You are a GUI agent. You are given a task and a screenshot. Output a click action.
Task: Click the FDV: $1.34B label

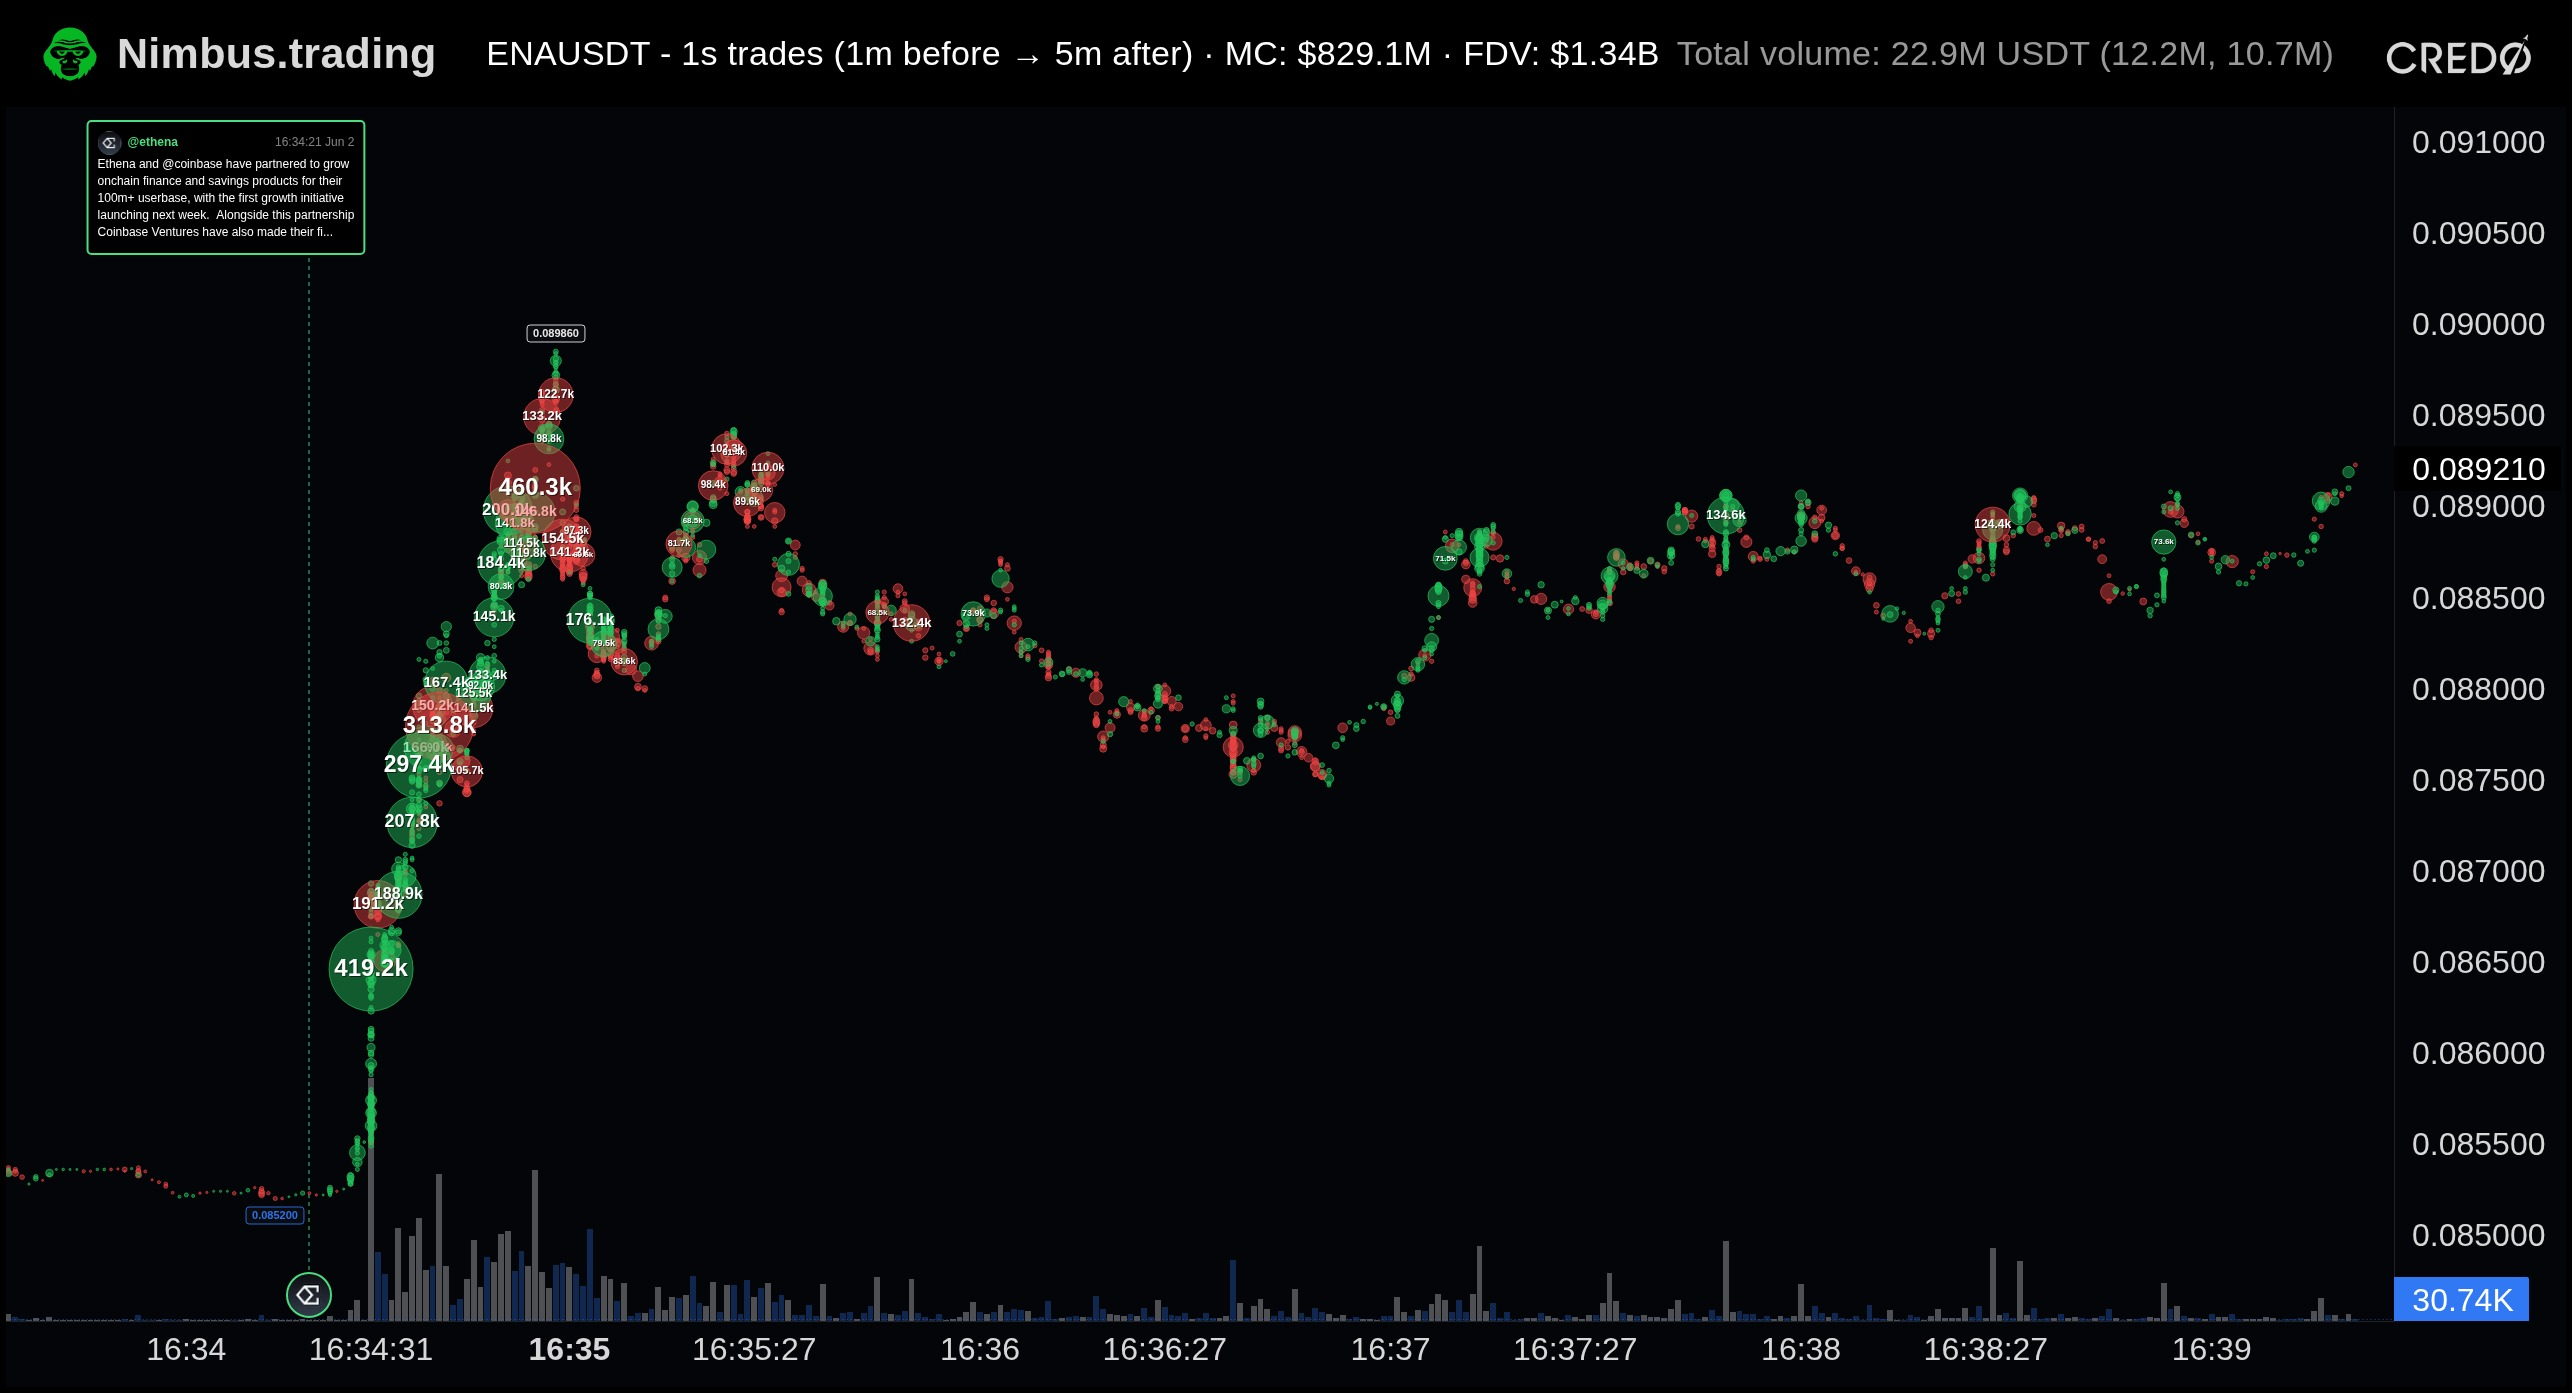pos(1560,54)
